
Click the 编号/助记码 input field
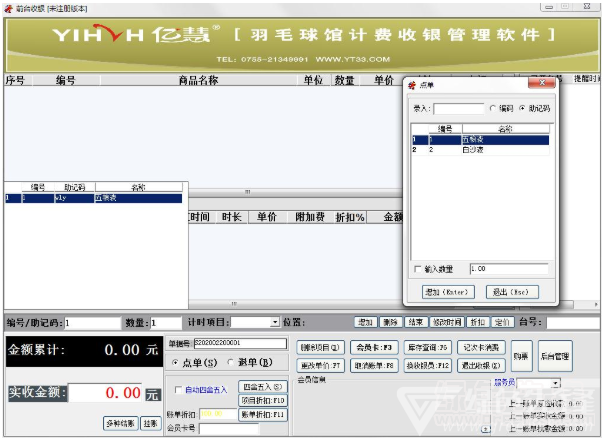92,323
